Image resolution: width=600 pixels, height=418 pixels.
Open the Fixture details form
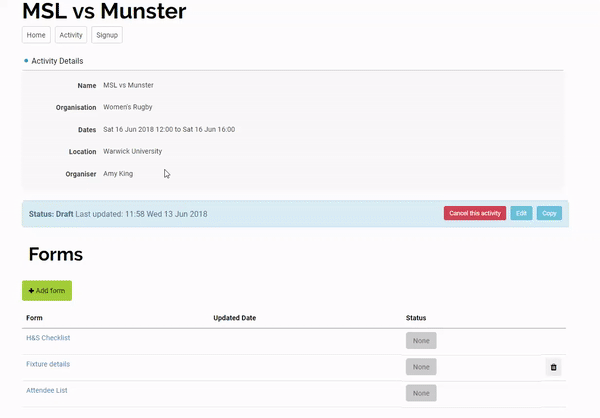pos(48,364)
